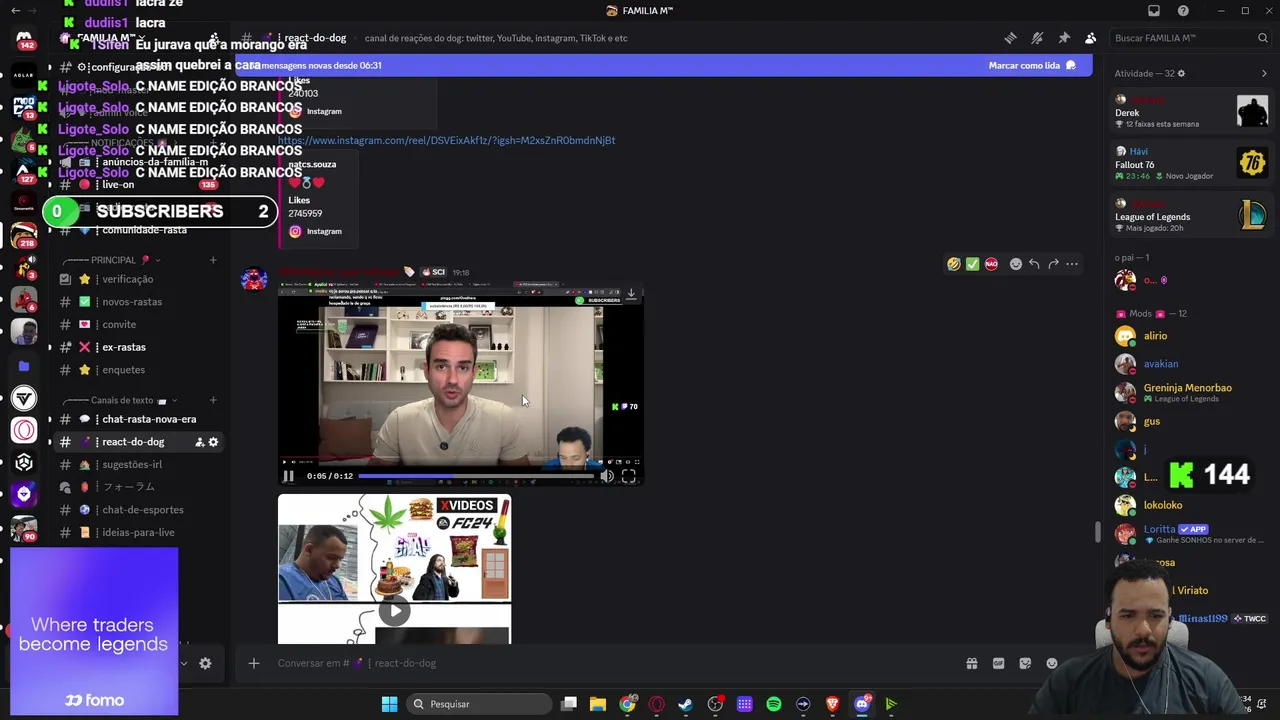This screenshot has height=720, width=1280.
Task: Open the フォーラム forum channel
Action: point(138,487)
